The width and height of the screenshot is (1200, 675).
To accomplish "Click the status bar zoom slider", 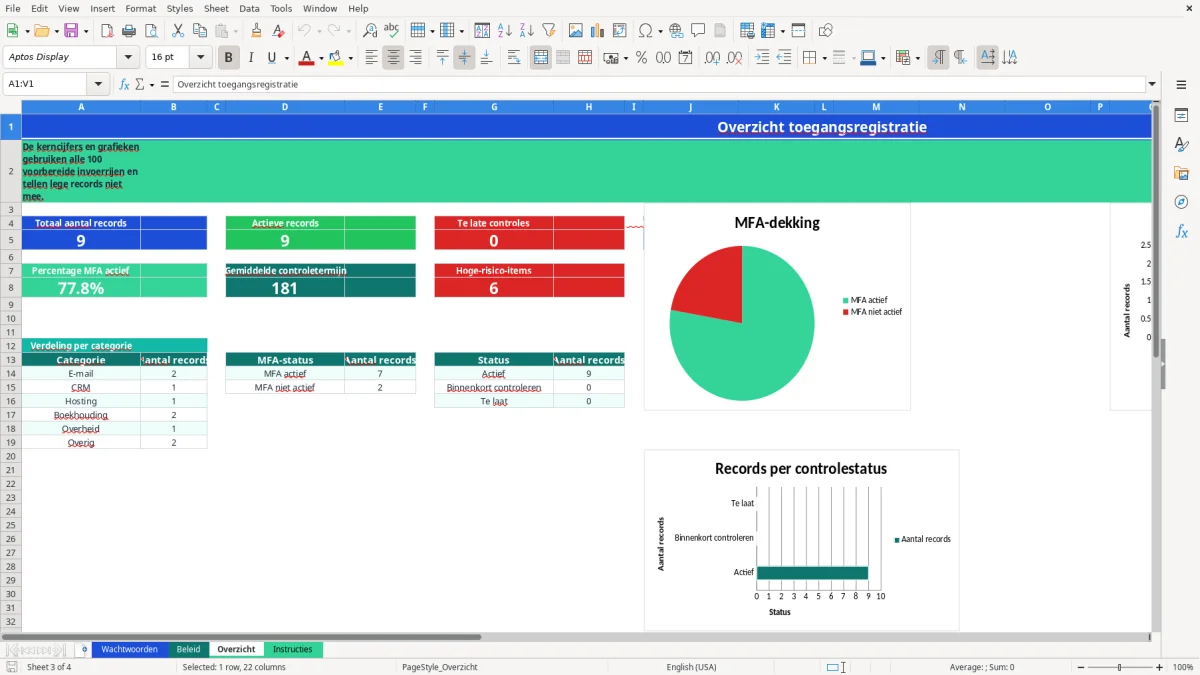I will point(1119,667).
